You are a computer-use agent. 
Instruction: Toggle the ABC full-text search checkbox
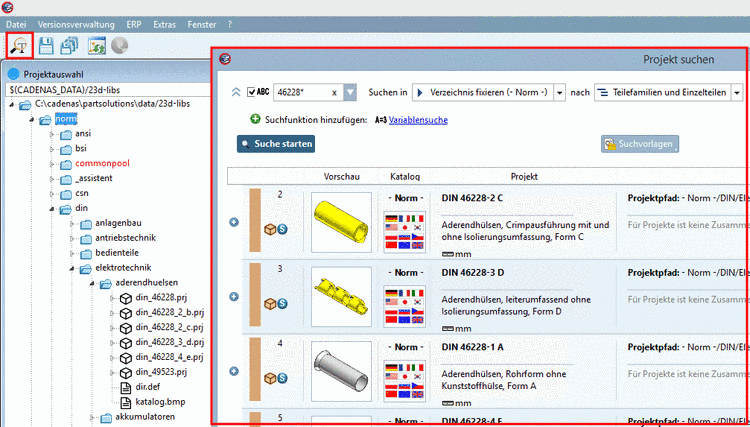[x=251, y=92]
